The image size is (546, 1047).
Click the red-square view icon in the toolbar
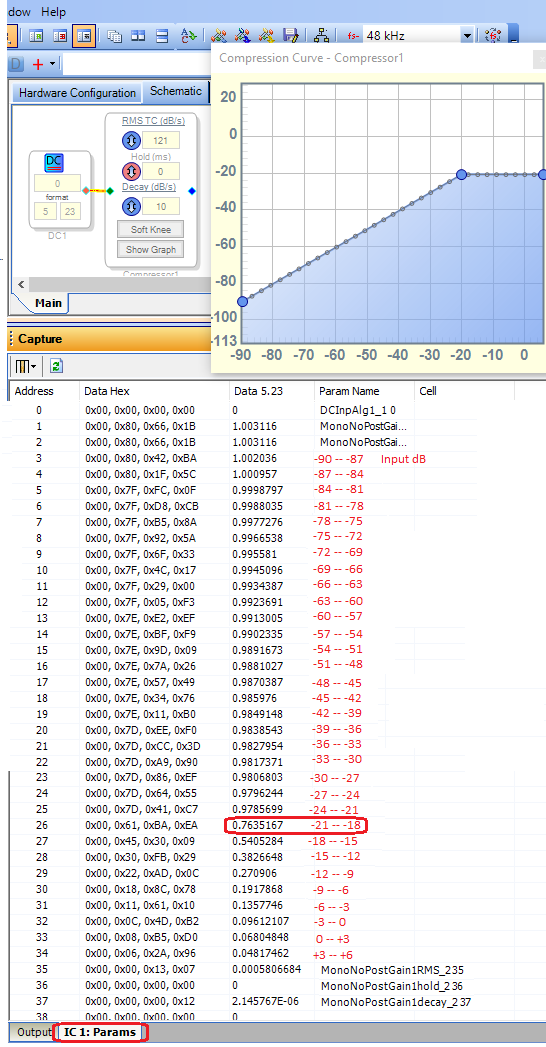point(59,36)
